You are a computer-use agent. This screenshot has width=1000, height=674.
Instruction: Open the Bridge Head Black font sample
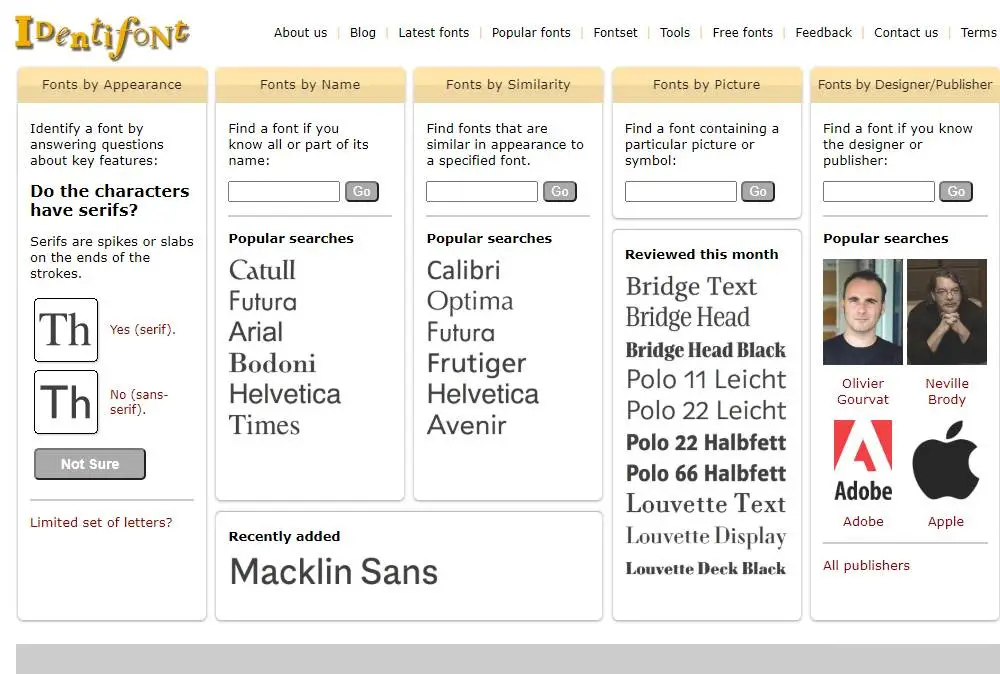click(705, 350)
